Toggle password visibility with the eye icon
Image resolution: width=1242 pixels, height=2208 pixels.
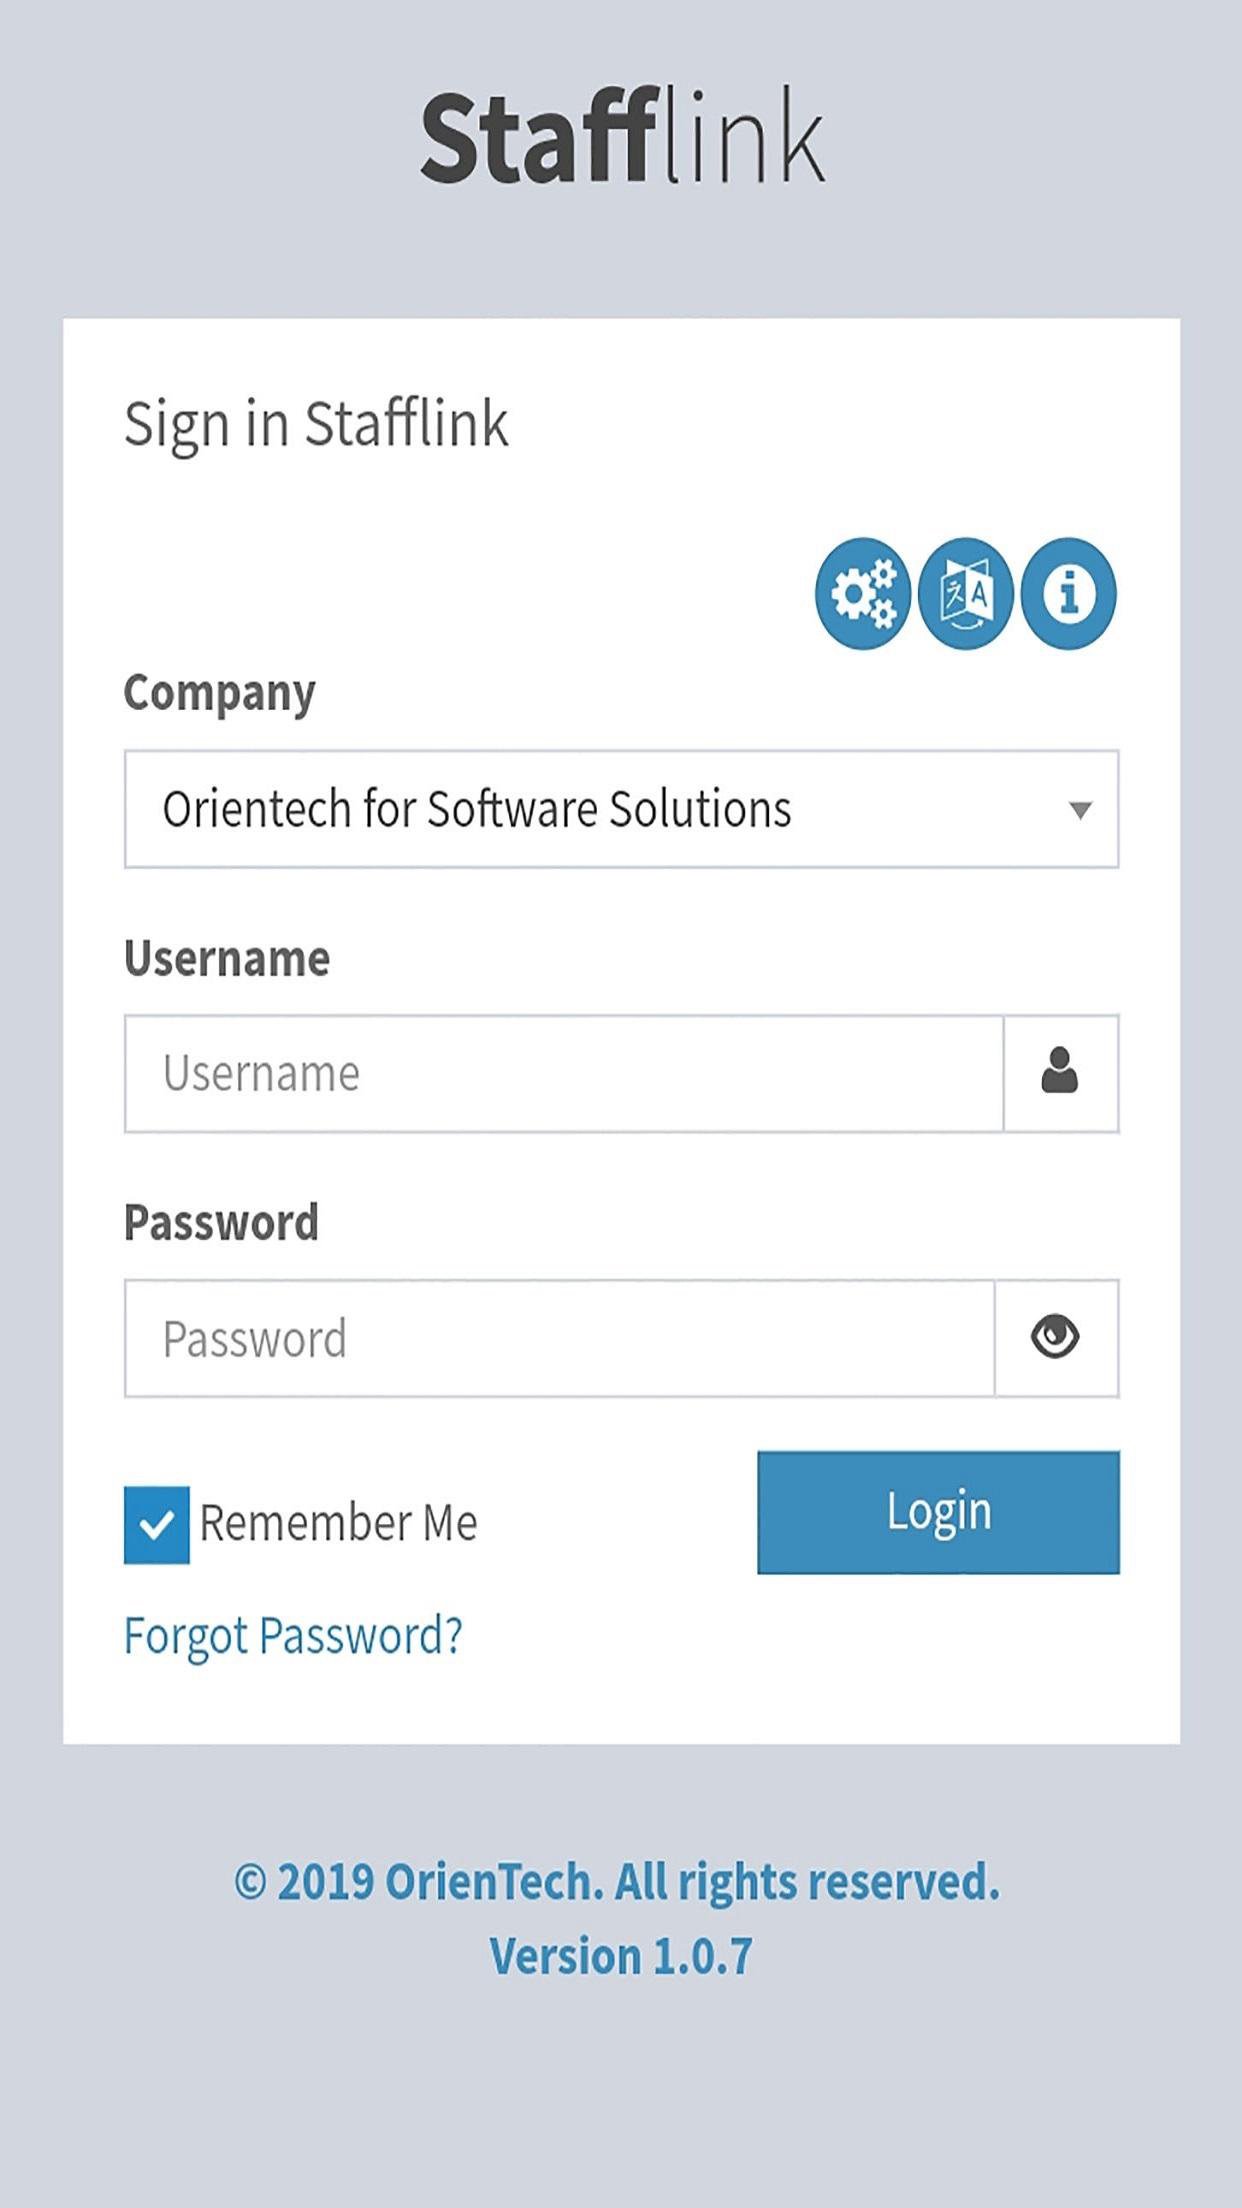[1056, 1335]
